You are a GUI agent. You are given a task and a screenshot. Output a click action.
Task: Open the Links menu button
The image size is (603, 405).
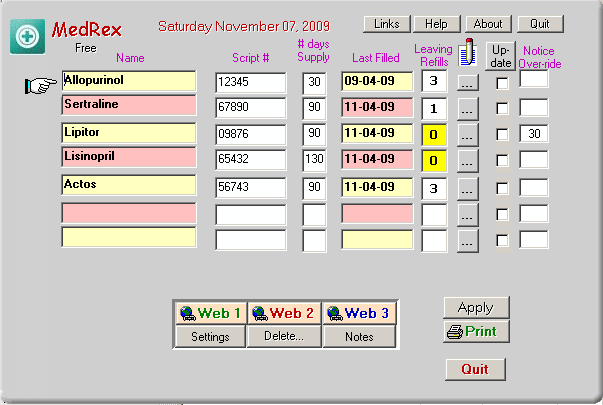(387, 24)
